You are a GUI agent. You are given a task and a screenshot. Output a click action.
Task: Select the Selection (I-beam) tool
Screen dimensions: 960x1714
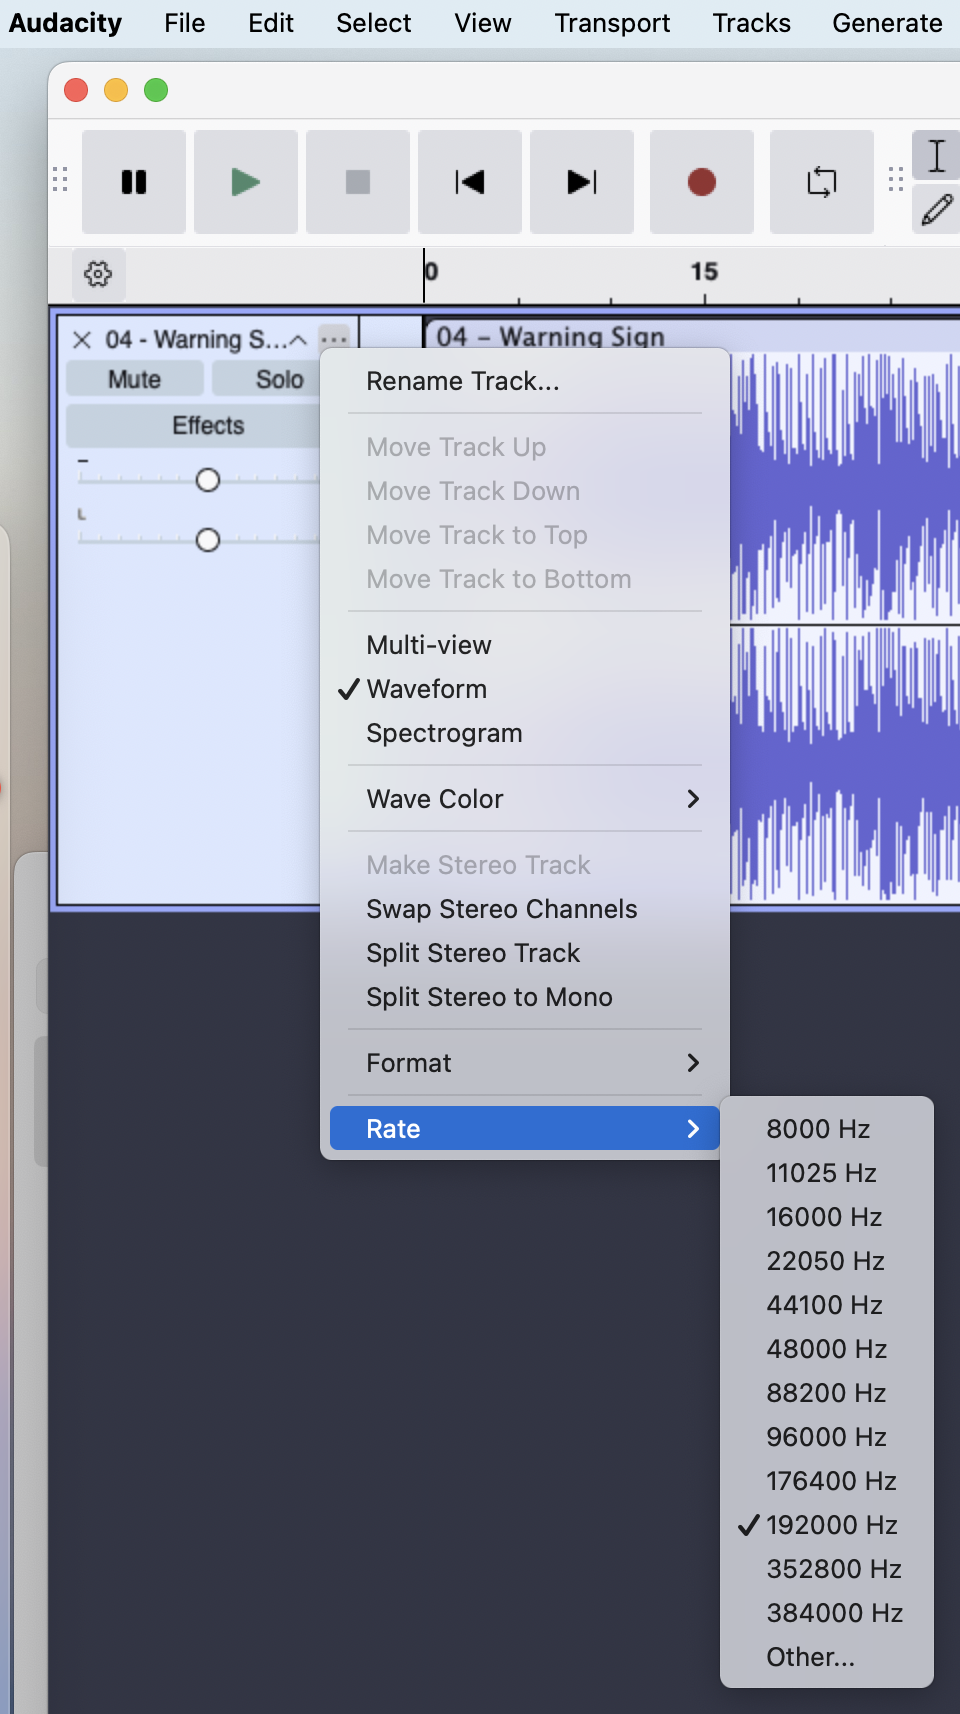click(x=937, y=156)
